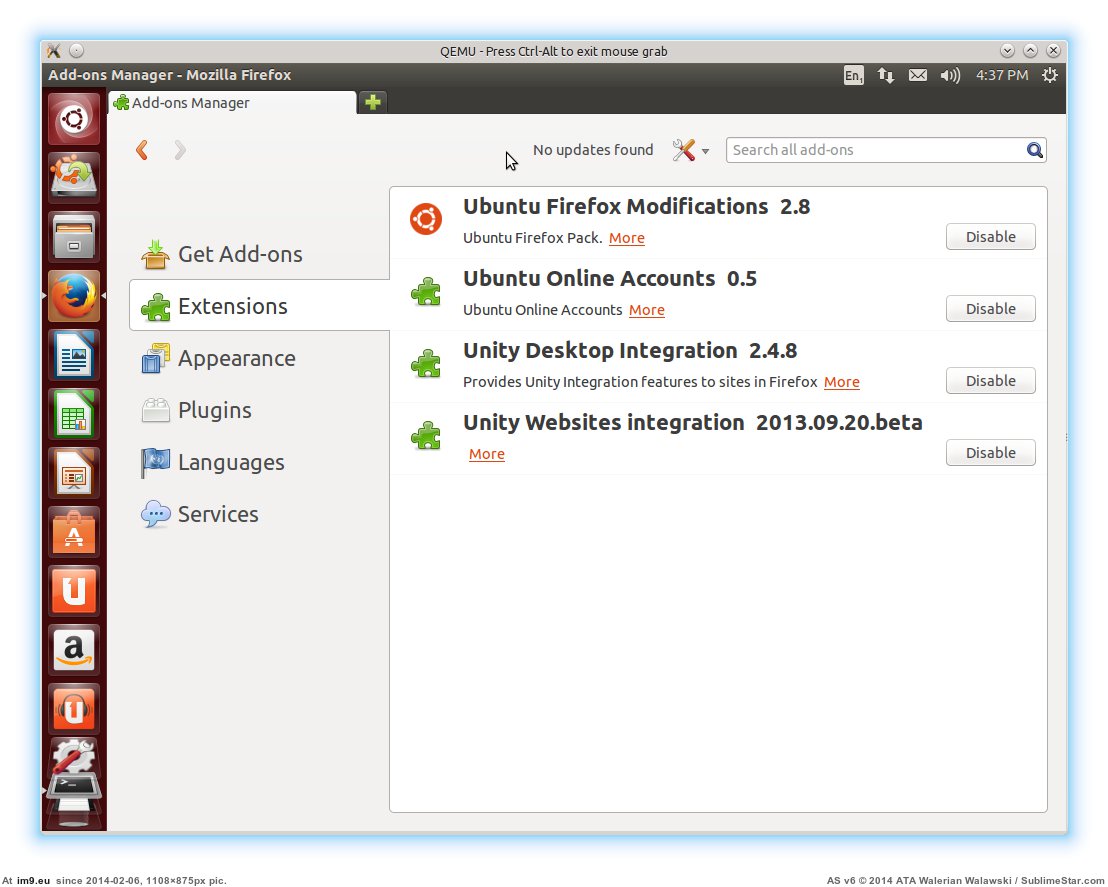1108x887 pixels.
Task: Open the Services category
Action: click(x=217, y=514)
